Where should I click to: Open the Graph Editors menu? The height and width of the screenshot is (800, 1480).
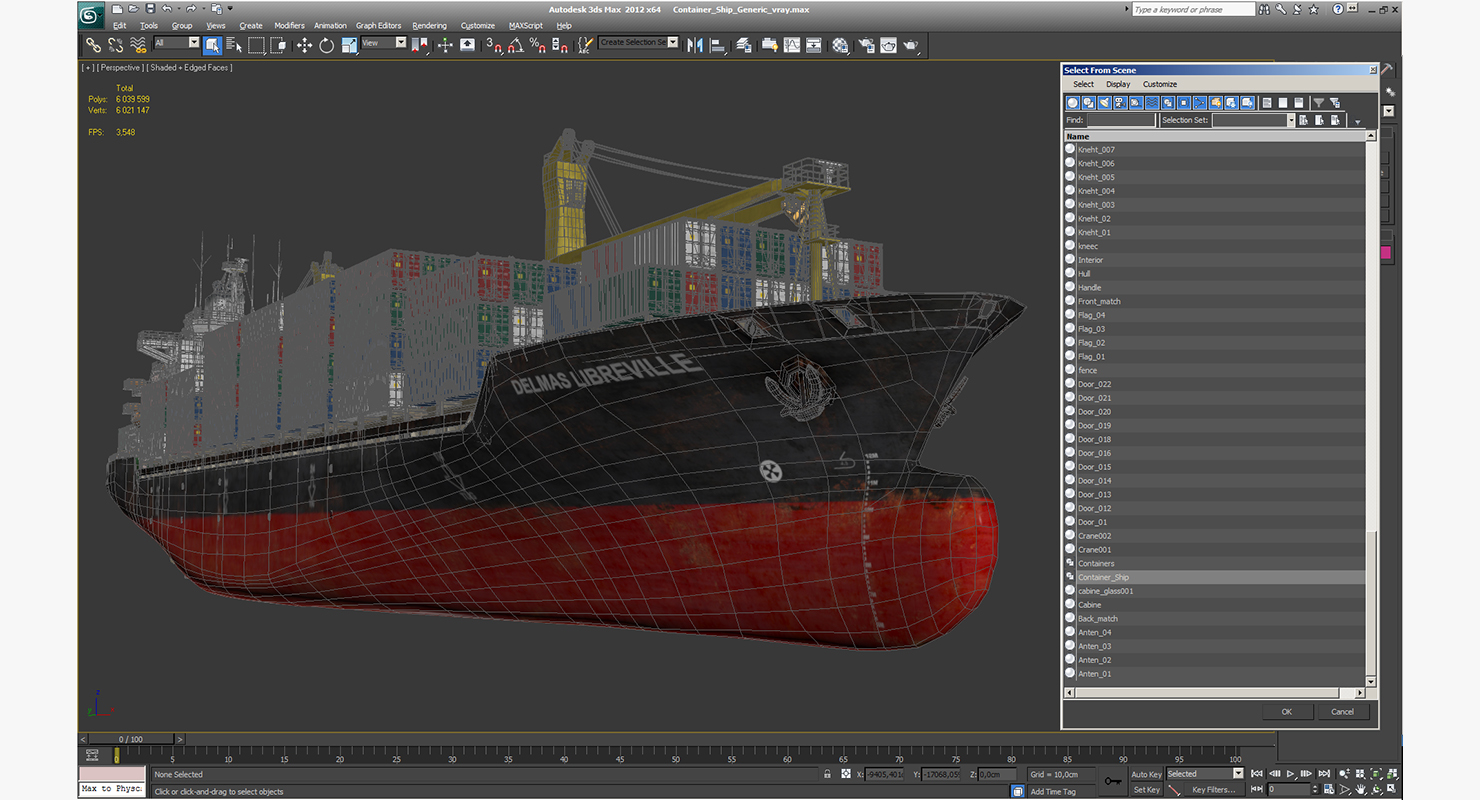pyautogui.click(x=378, y=25)
